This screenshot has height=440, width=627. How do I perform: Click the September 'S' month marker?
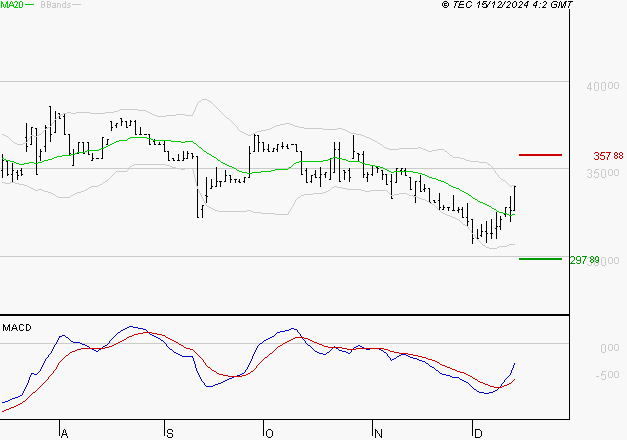pyautogui.click(x=170, y=433)
